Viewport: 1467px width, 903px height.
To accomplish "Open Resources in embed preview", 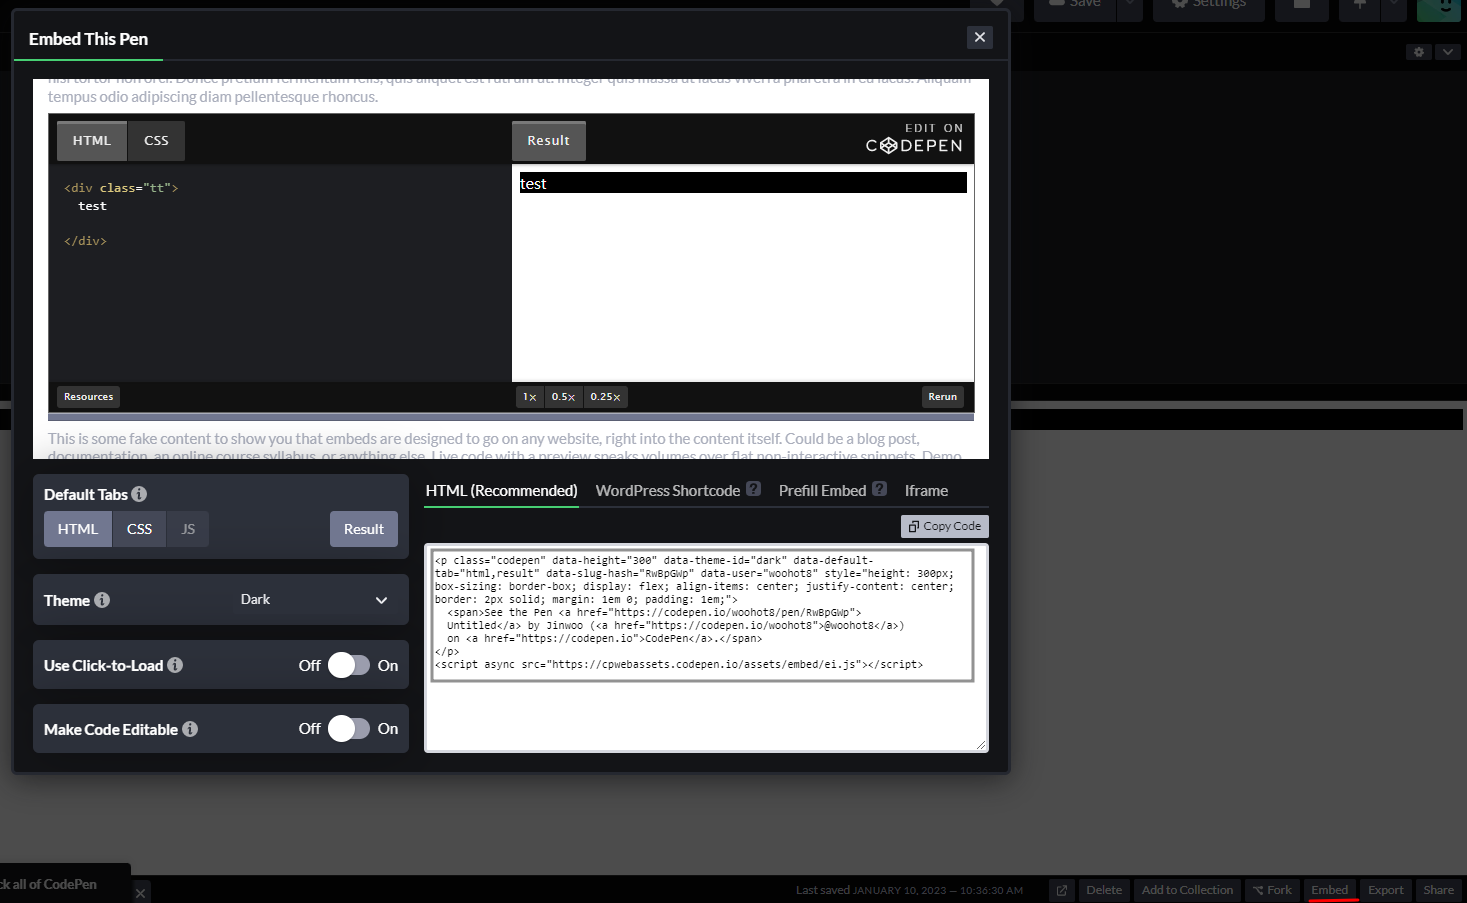I will point(89,397).
